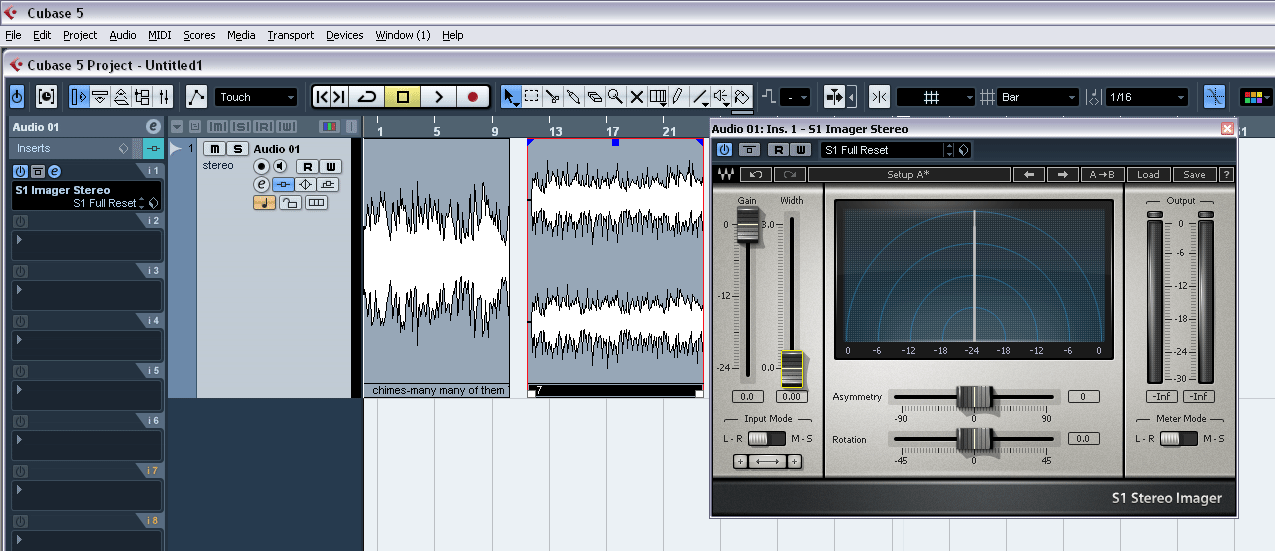Open the plugin help question mark
The image size is (1275, 551).
coord(1226,175)
